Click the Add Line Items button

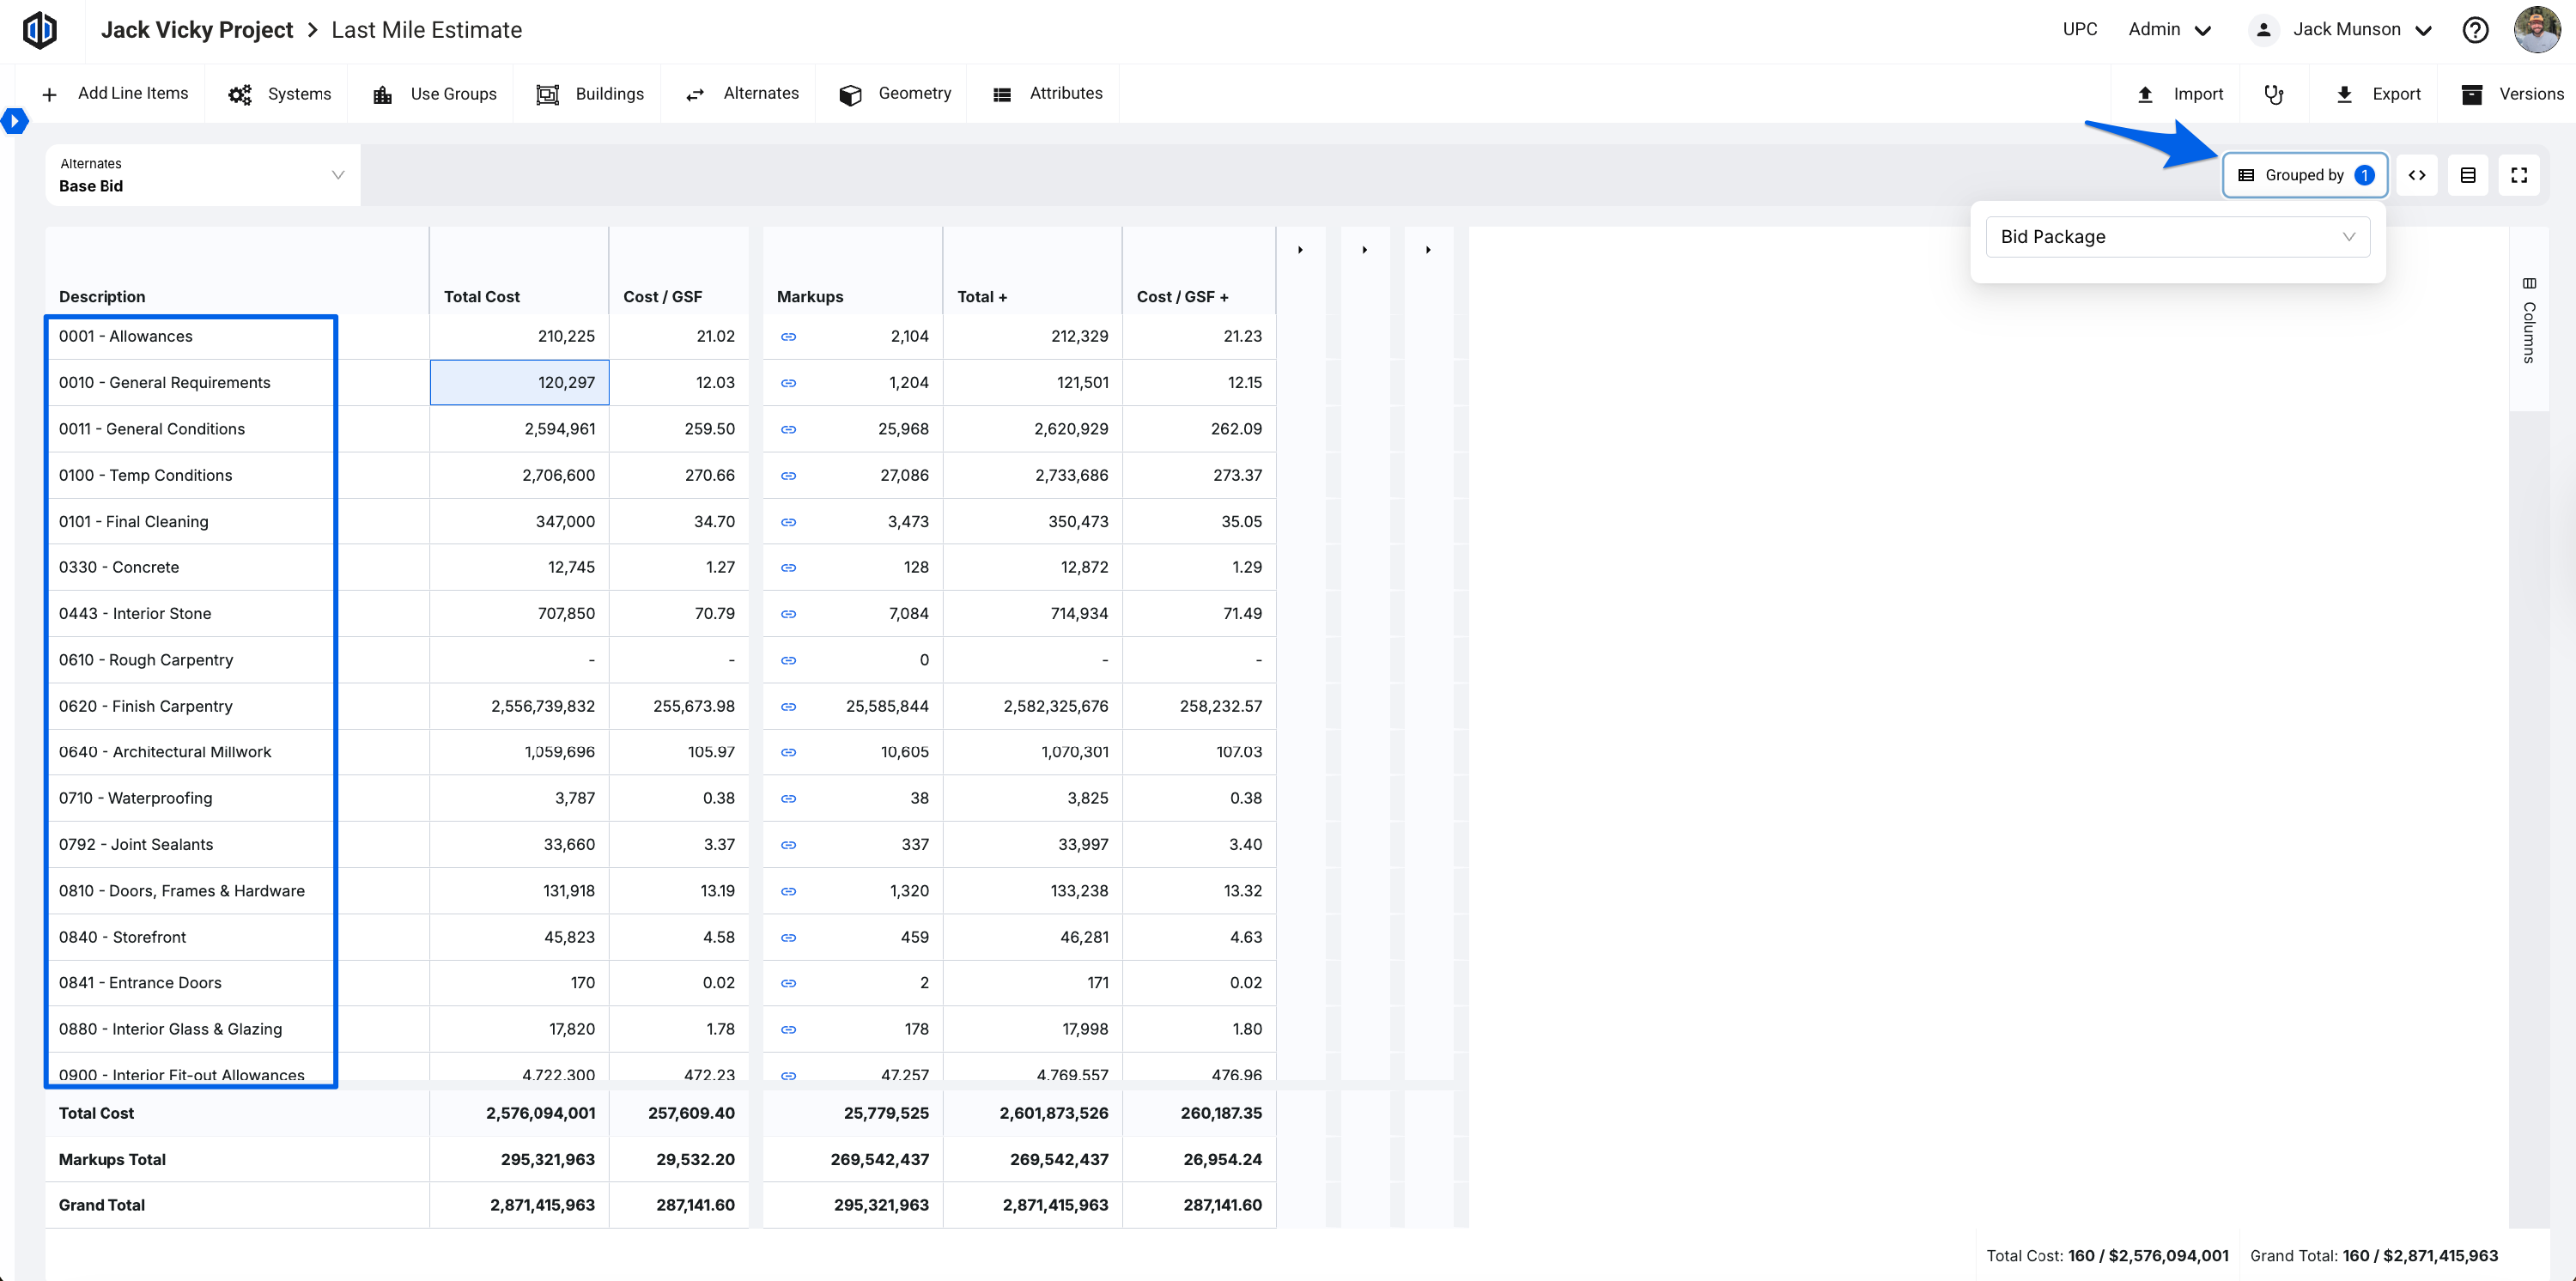(x=115, y=94)
